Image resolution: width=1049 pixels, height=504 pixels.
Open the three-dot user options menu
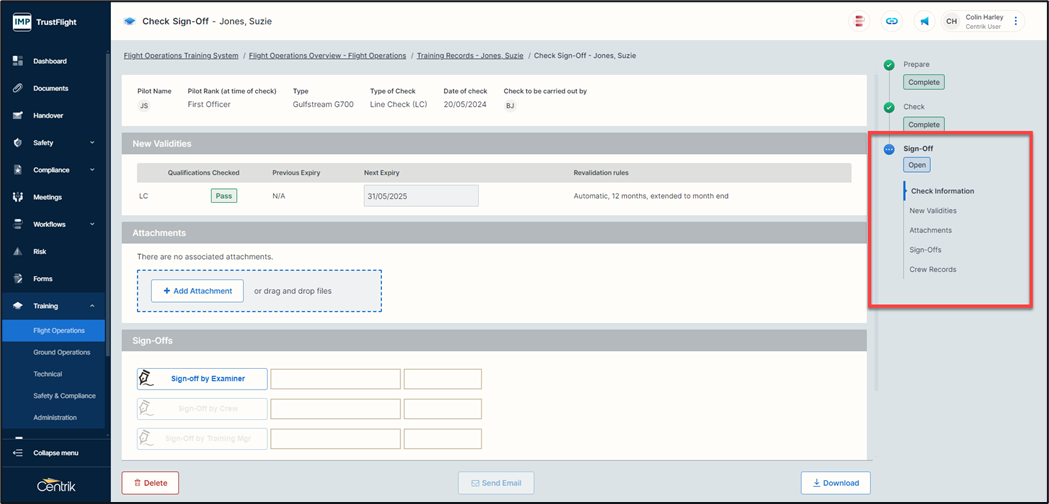point(1016,21)
